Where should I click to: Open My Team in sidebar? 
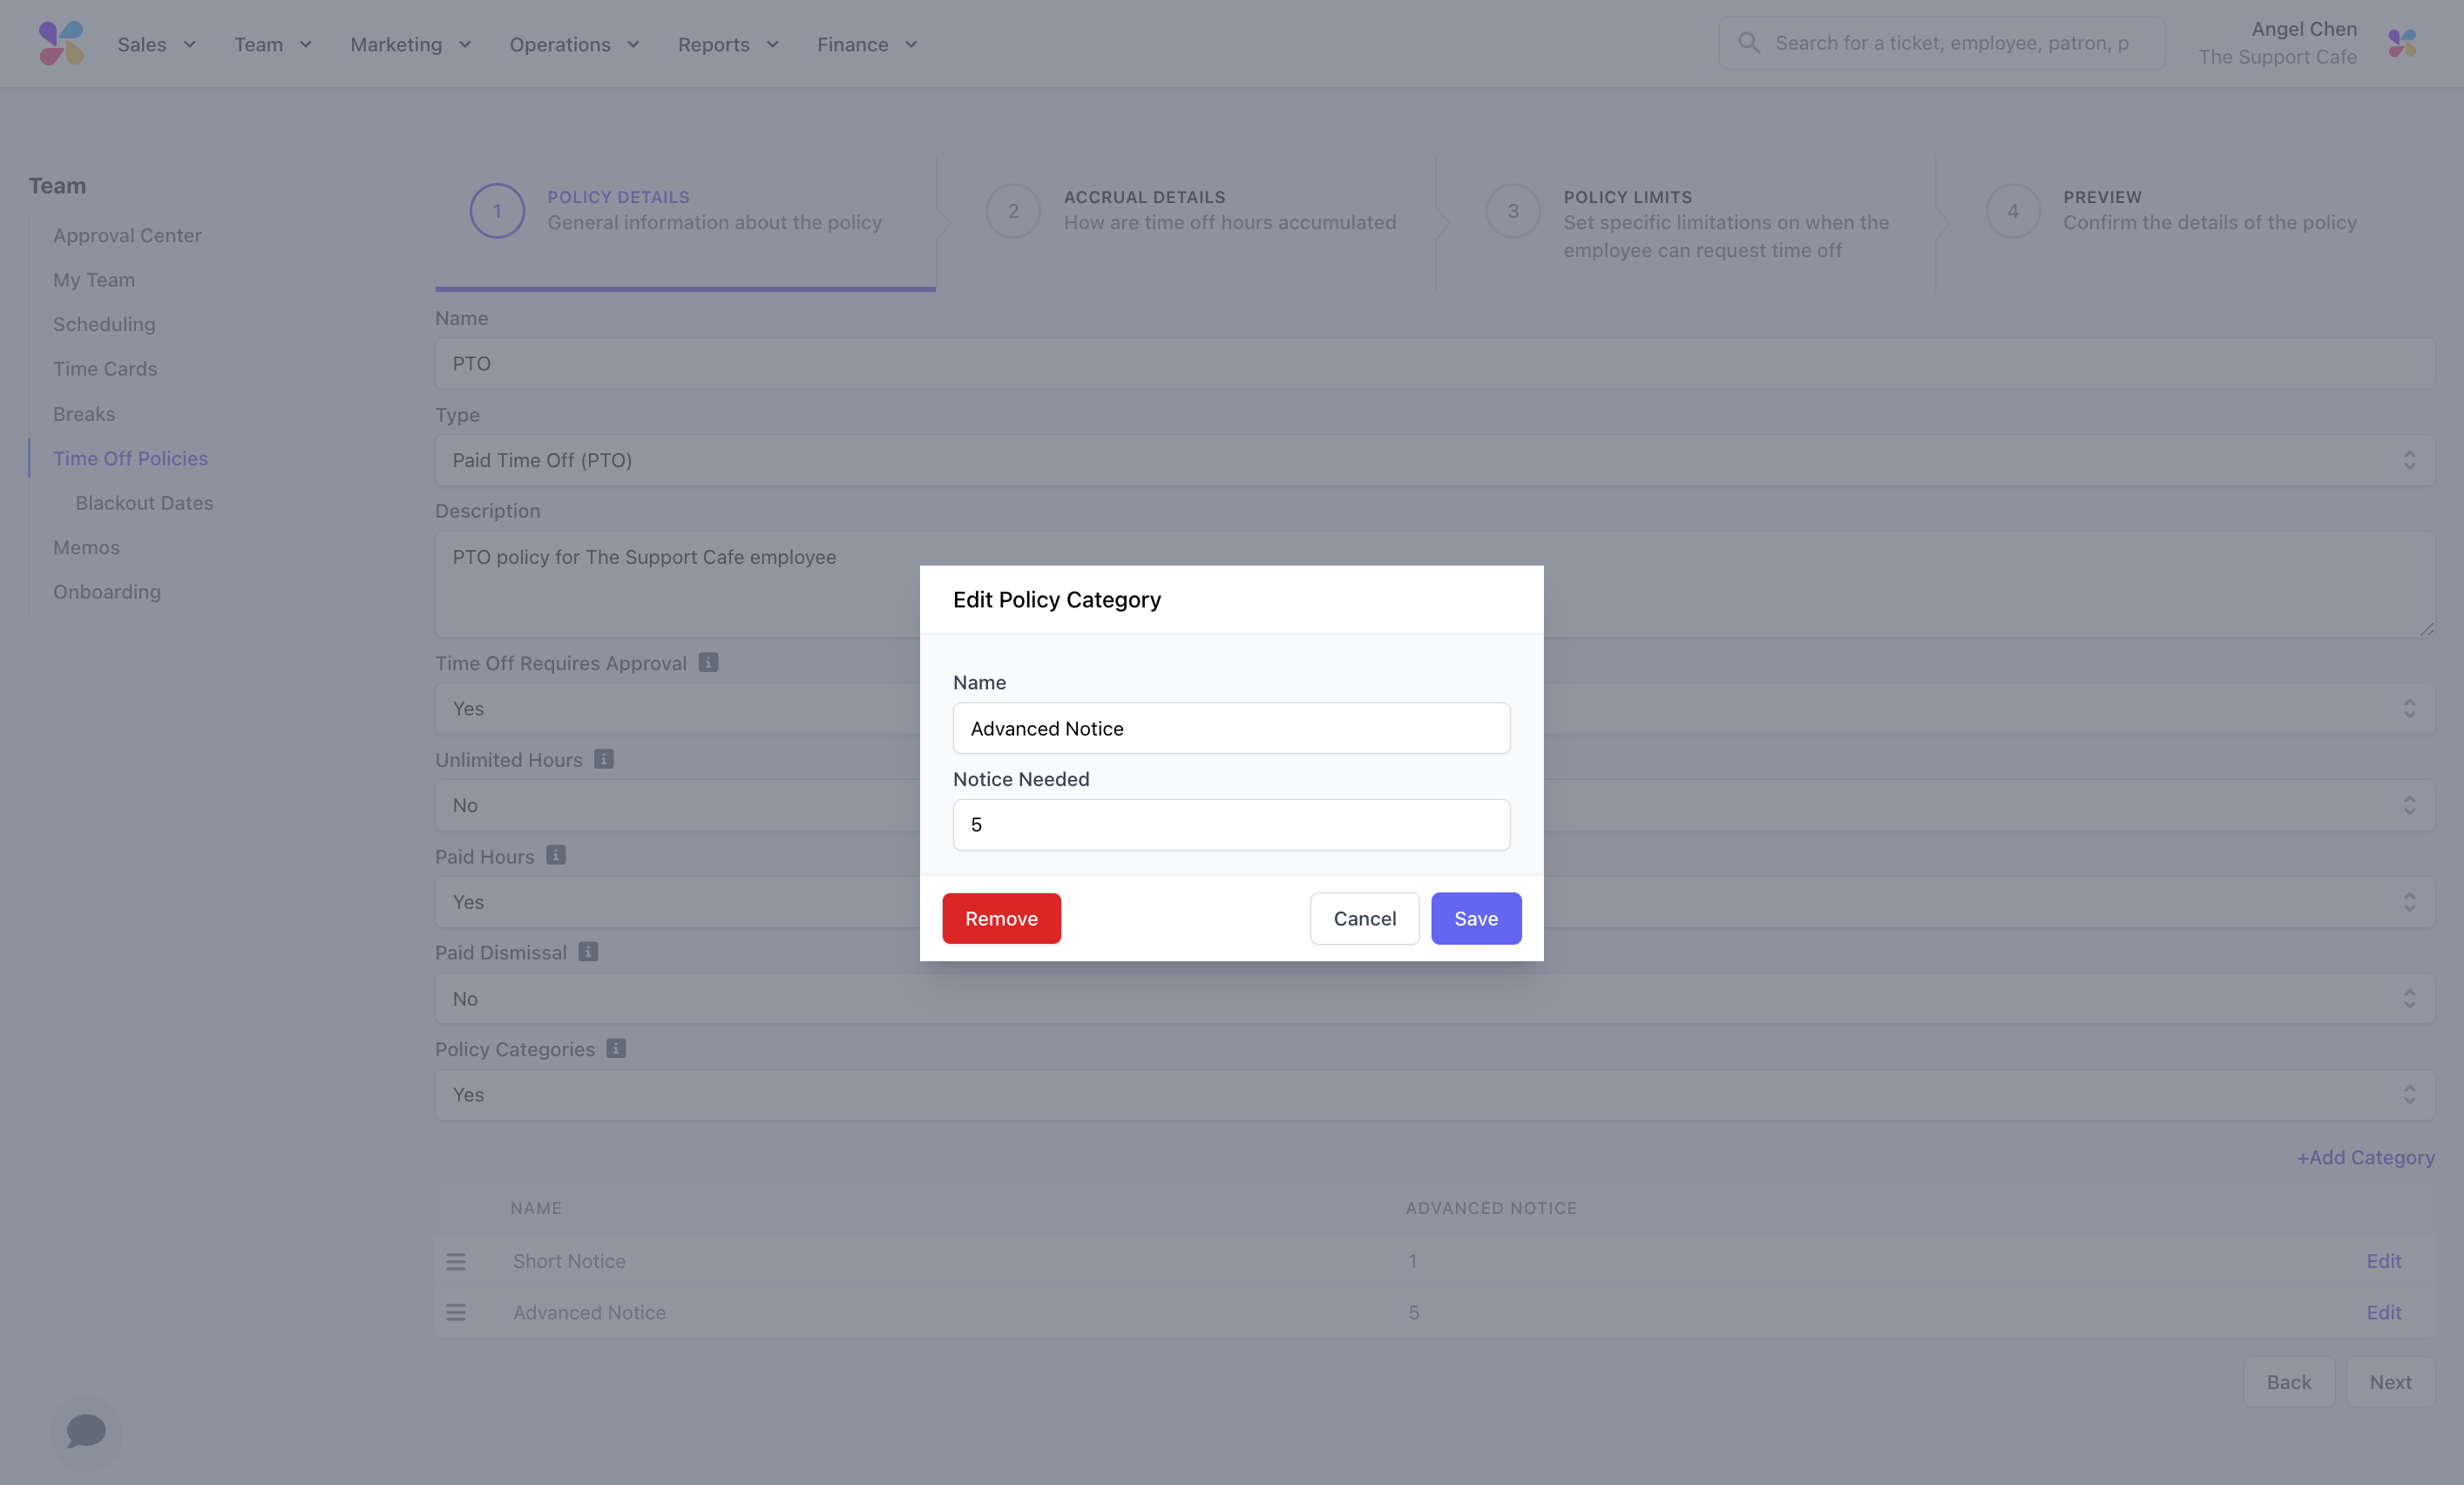coord(94,280)
